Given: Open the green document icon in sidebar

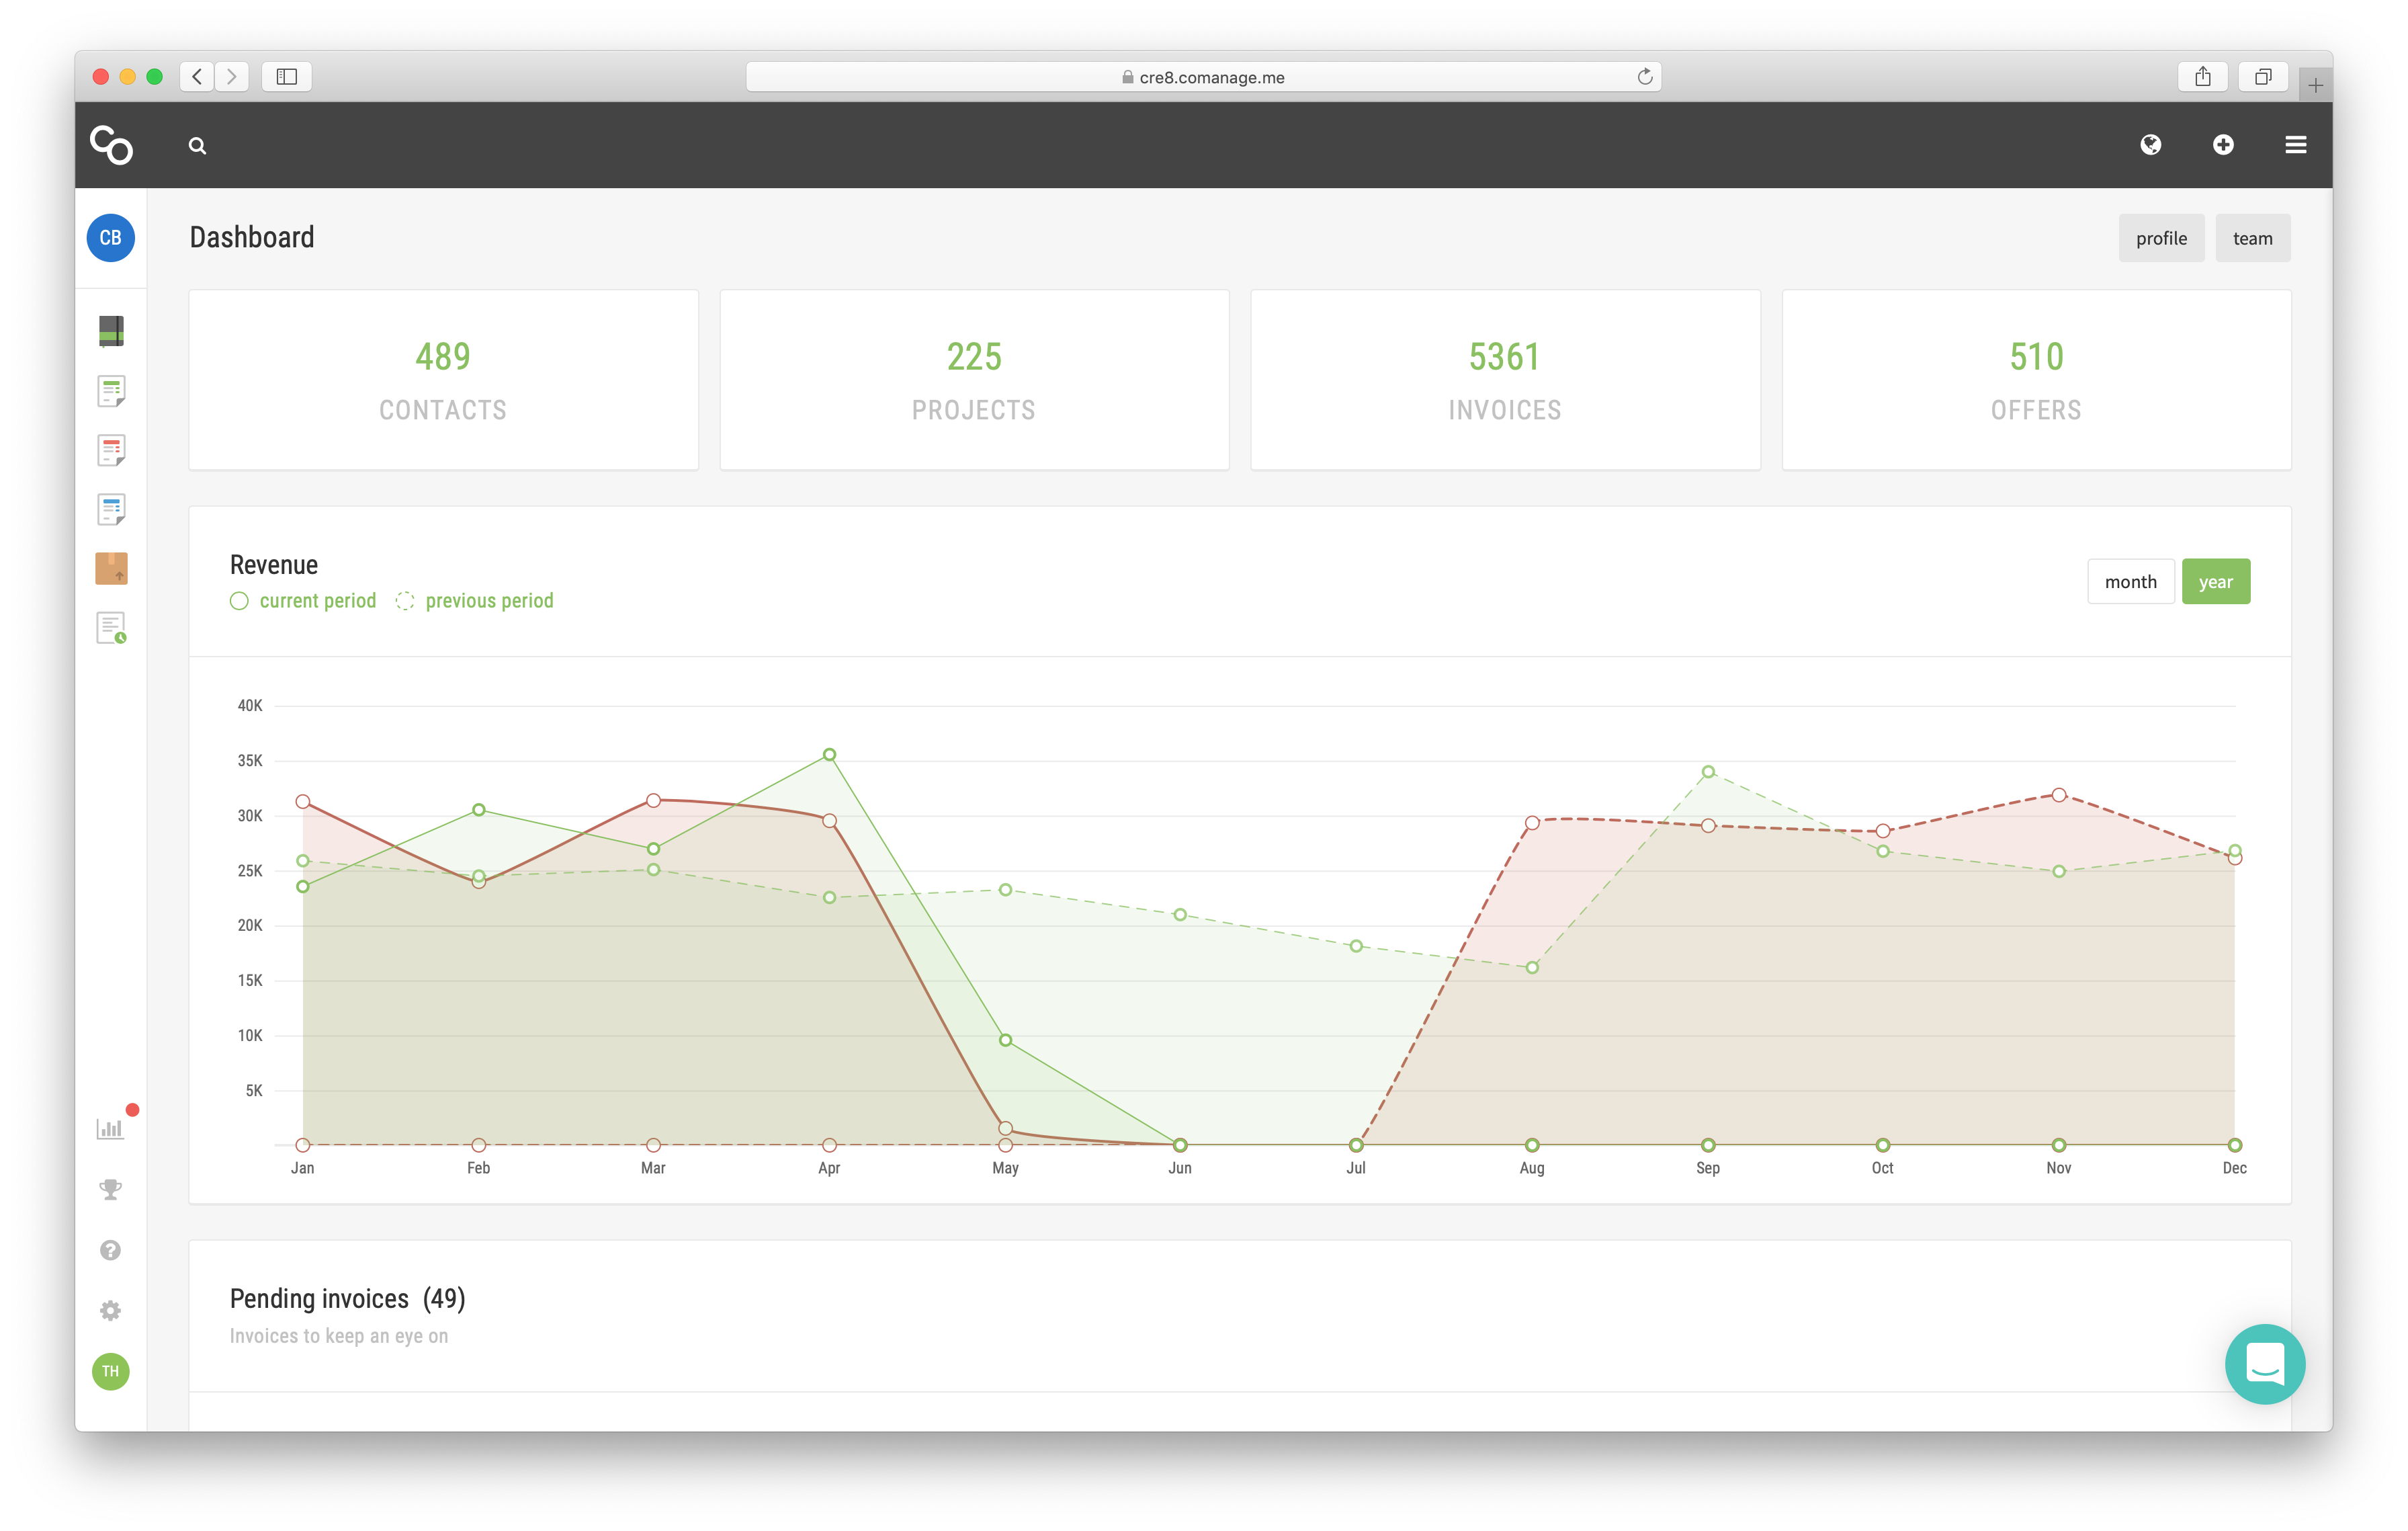Looking at the screenshot, I should point(111,391).
